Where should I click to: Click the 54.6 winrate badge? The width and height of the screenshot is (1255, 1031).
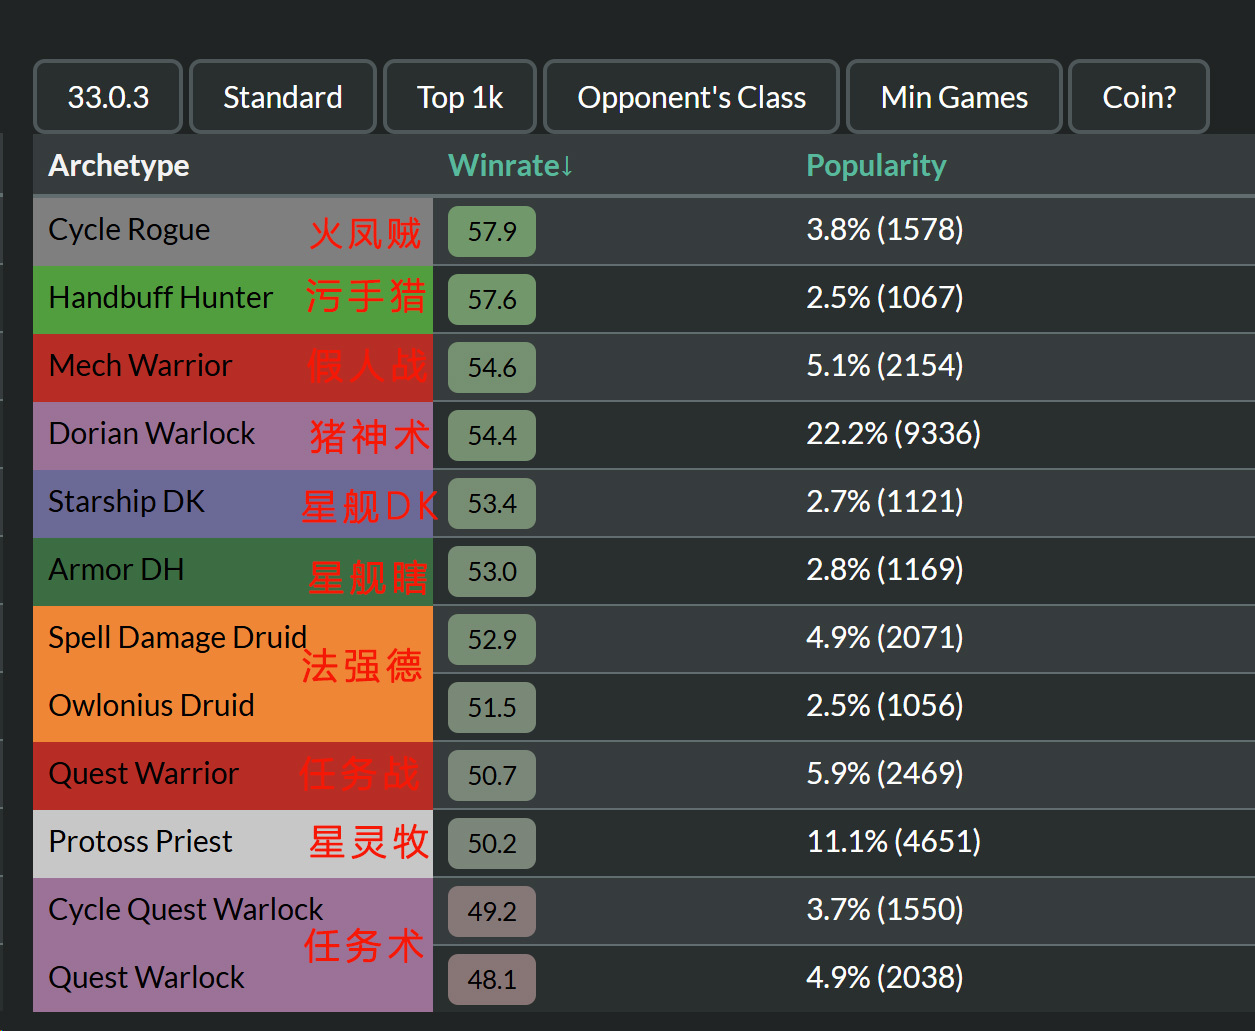pyautogui.click(x=492, y=368)
